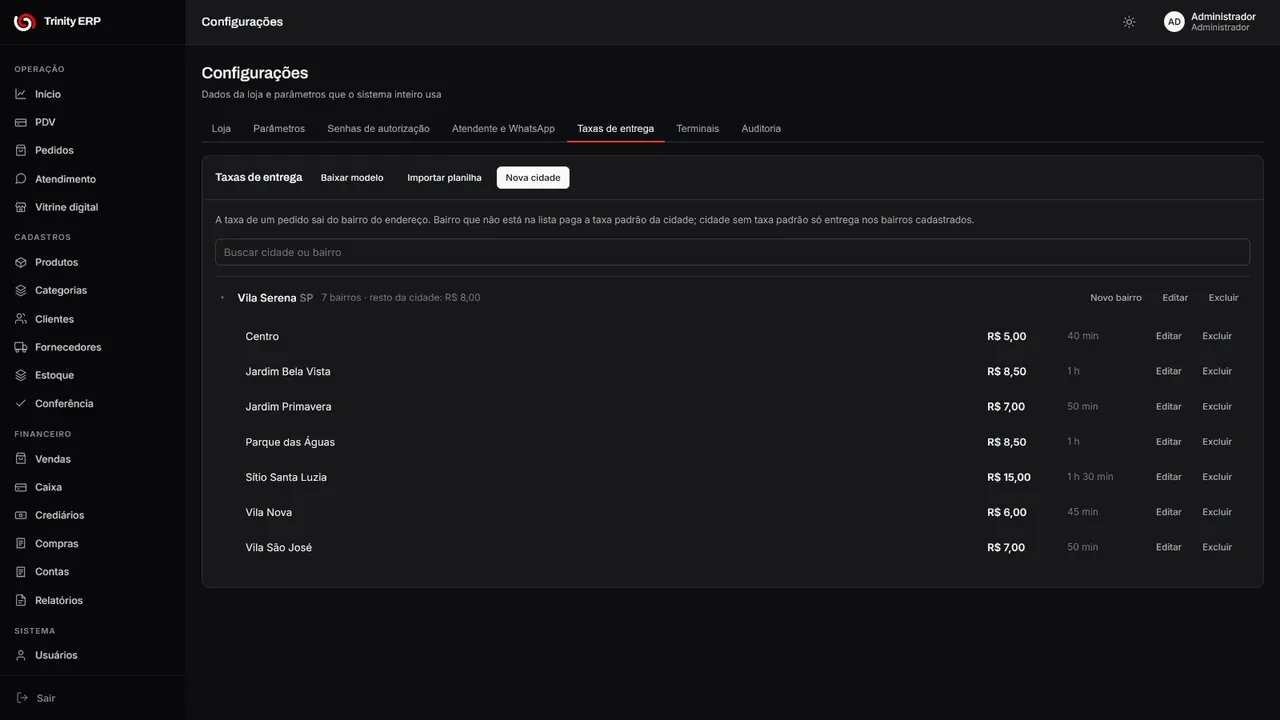1280x720 pixels.
Task: Click the Produtos box icon
Action: 21,262
